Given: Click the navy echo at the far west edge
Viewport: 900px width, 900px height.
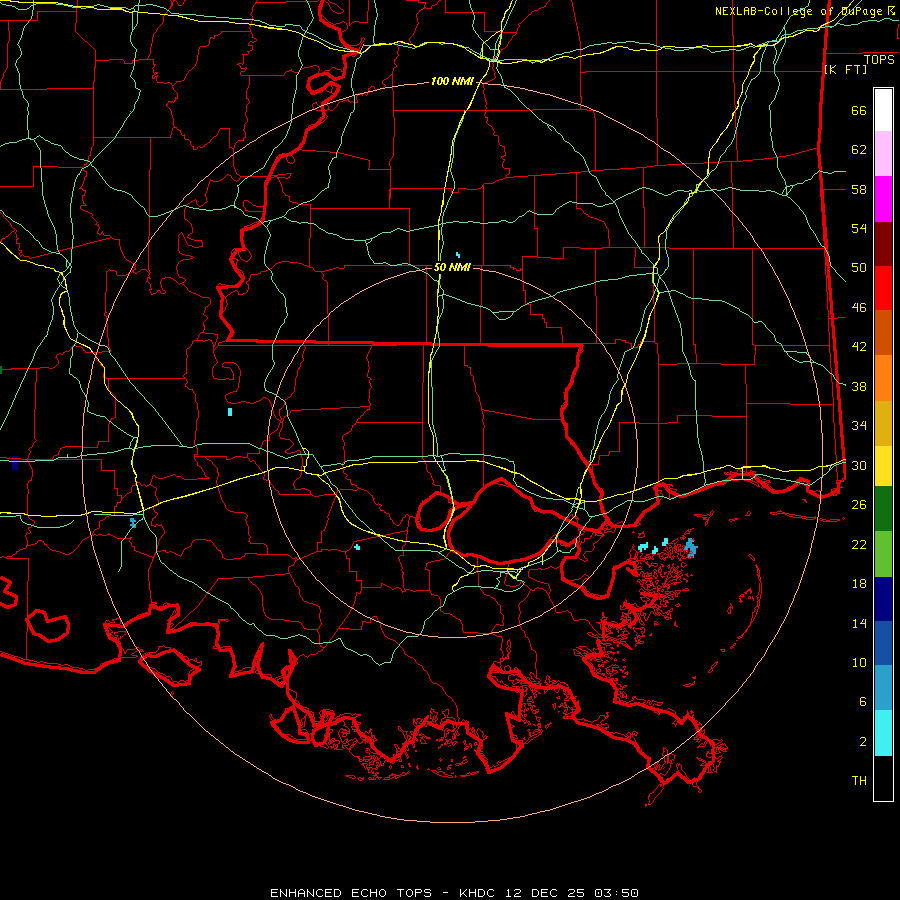Looking at the screenshot, I should pyautogui.click(x=14, y=464).
